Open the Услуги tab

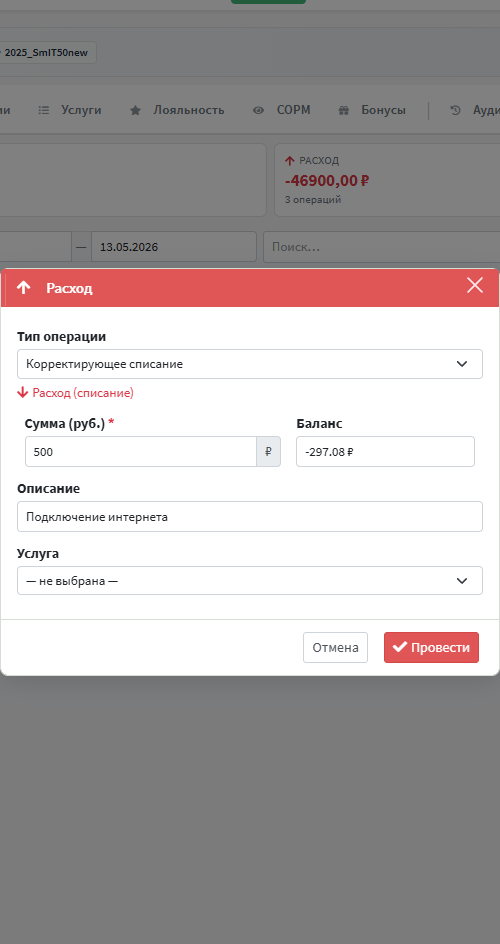coord(81,110)
